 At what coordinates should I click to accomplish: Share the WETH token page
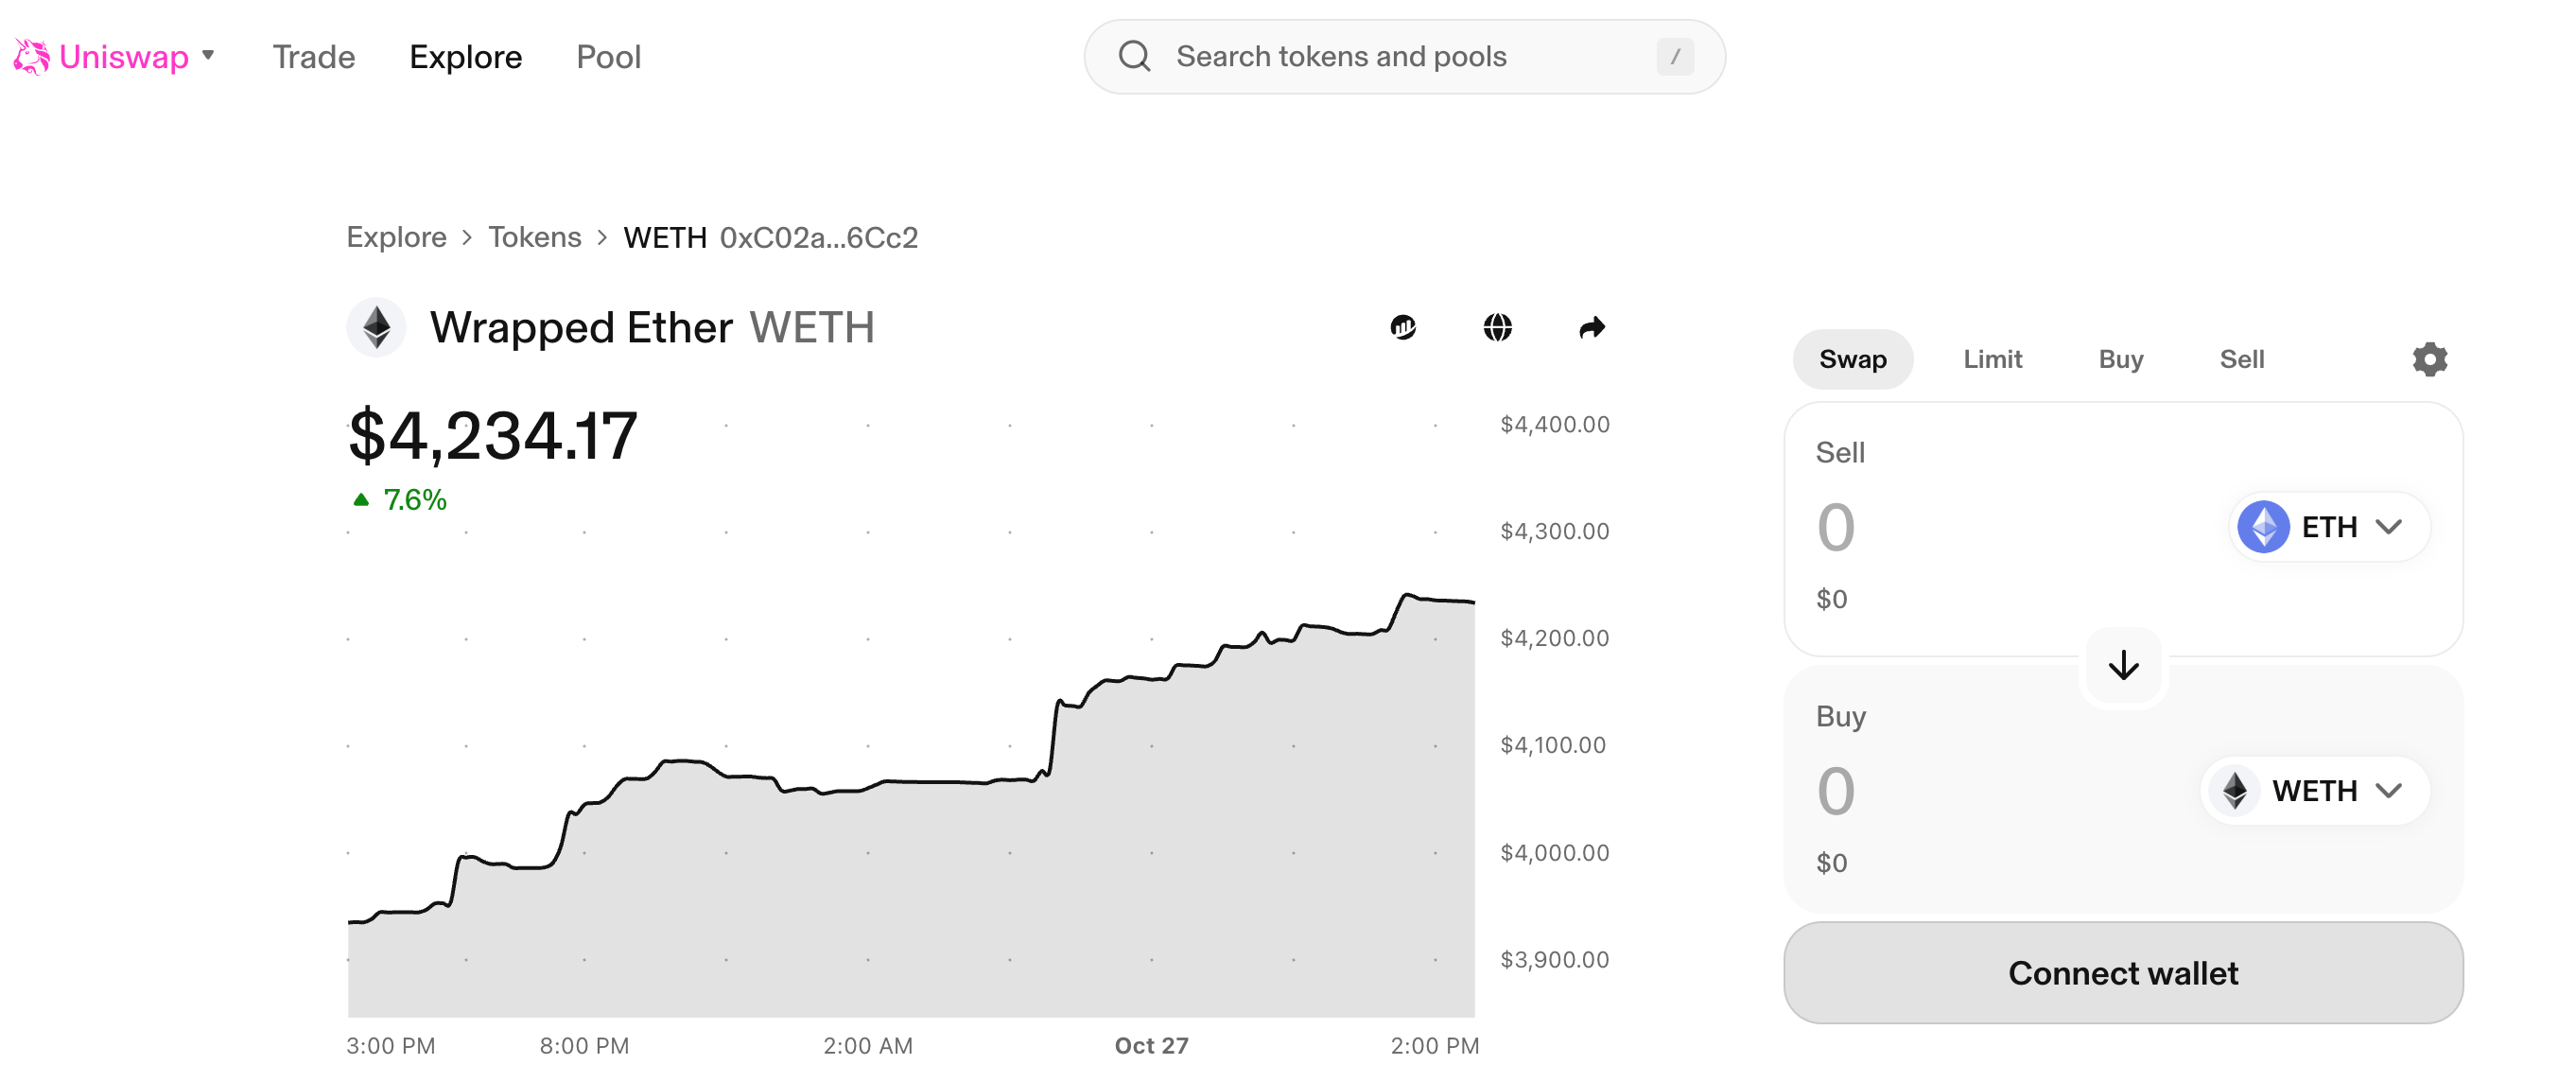[1592, 327]
